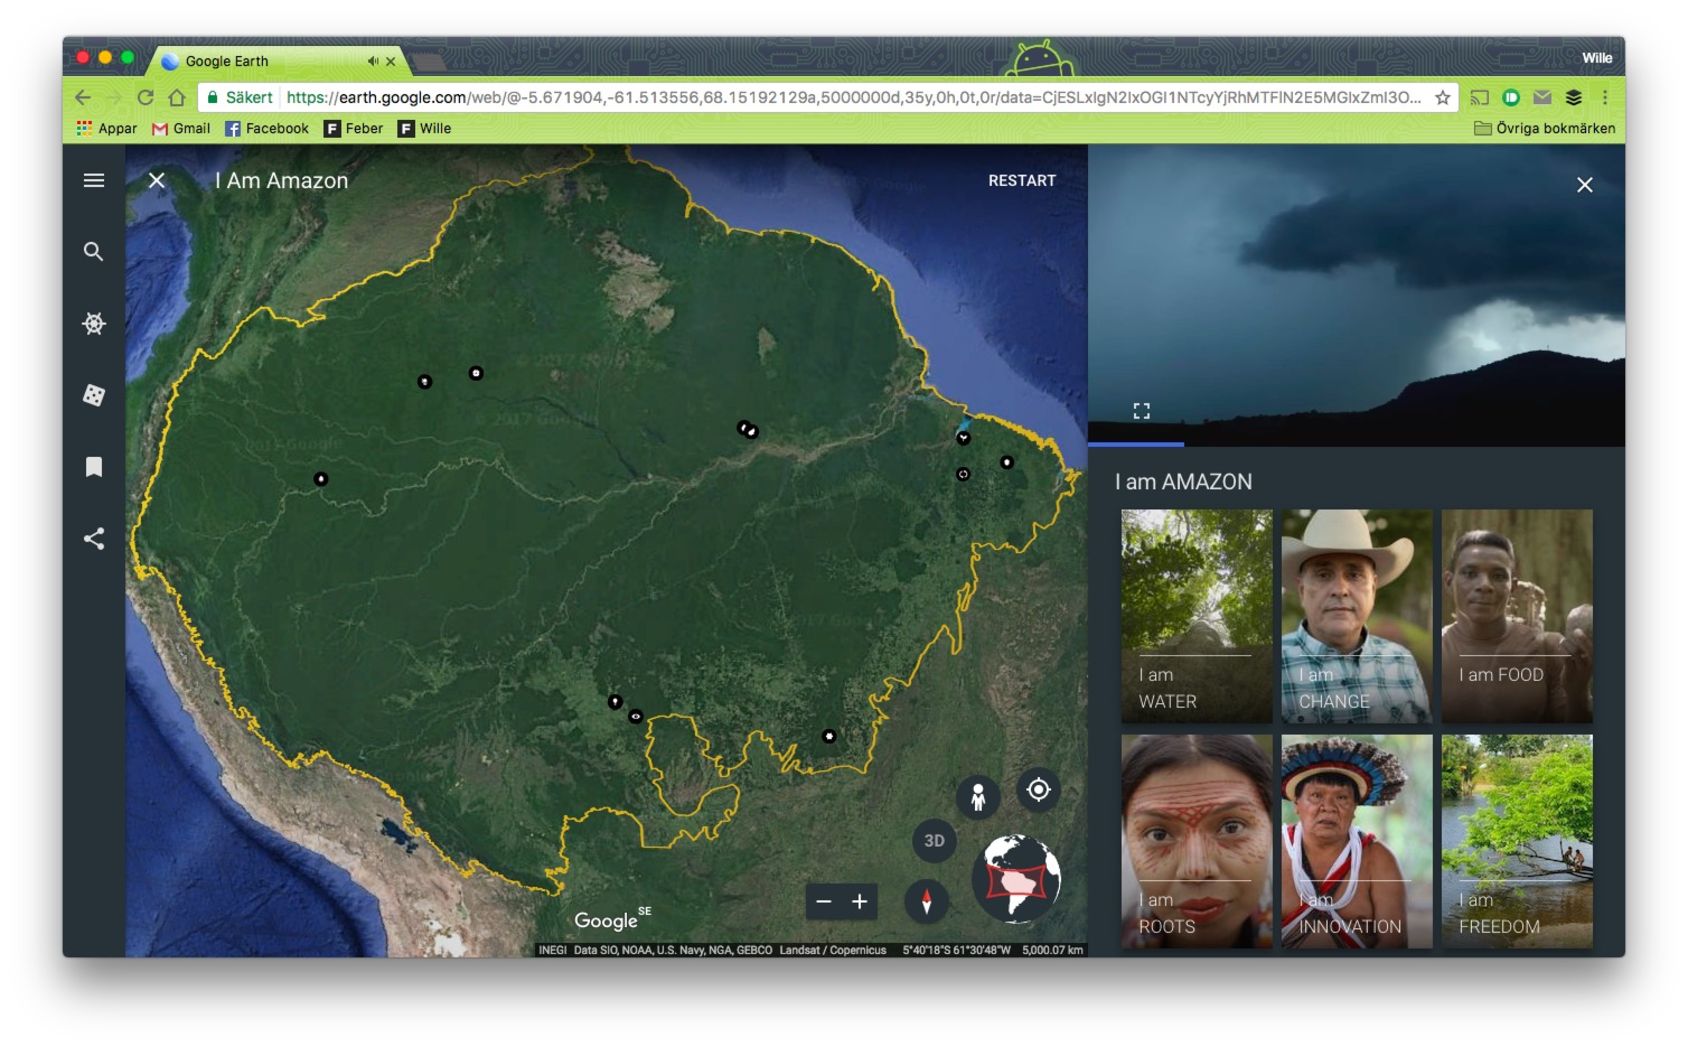This screenshot has height=1047, width=1688.
Task: Mute the Google Earth tab audio
Action: (373, 62)
